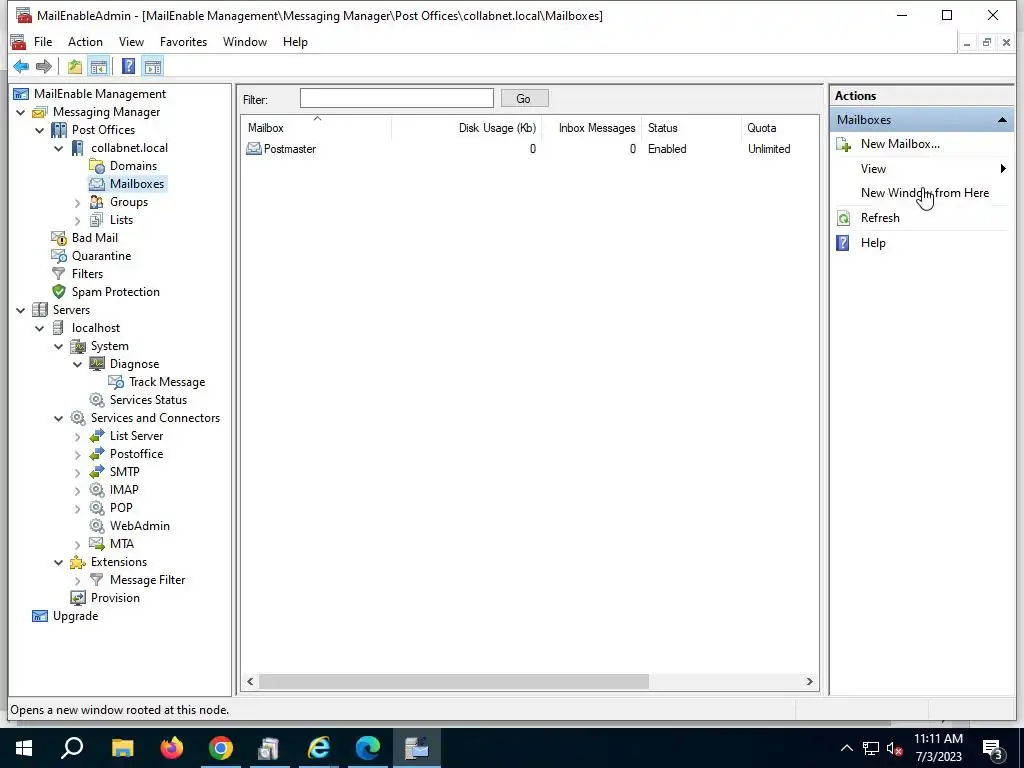1024x768 pixels.
Task: Select the WebAdmin gear icon
Action: point(97,526)
